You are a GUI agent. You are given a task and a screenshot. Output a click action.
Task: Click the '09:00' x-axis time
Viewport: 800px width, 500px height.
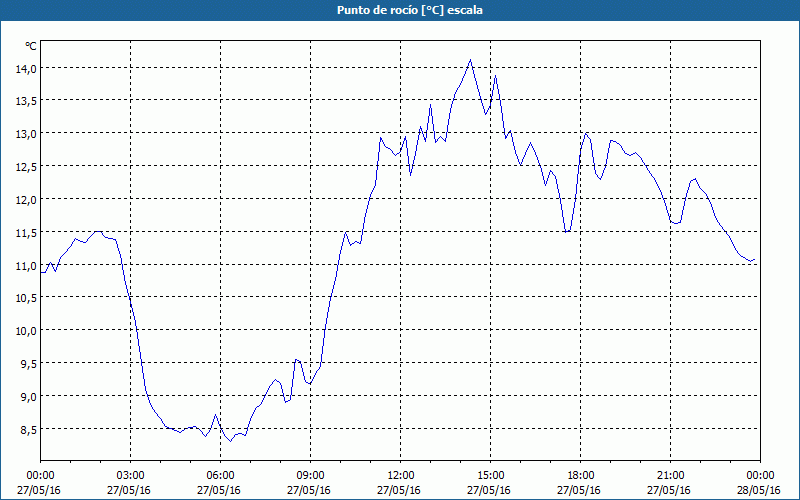310,476
